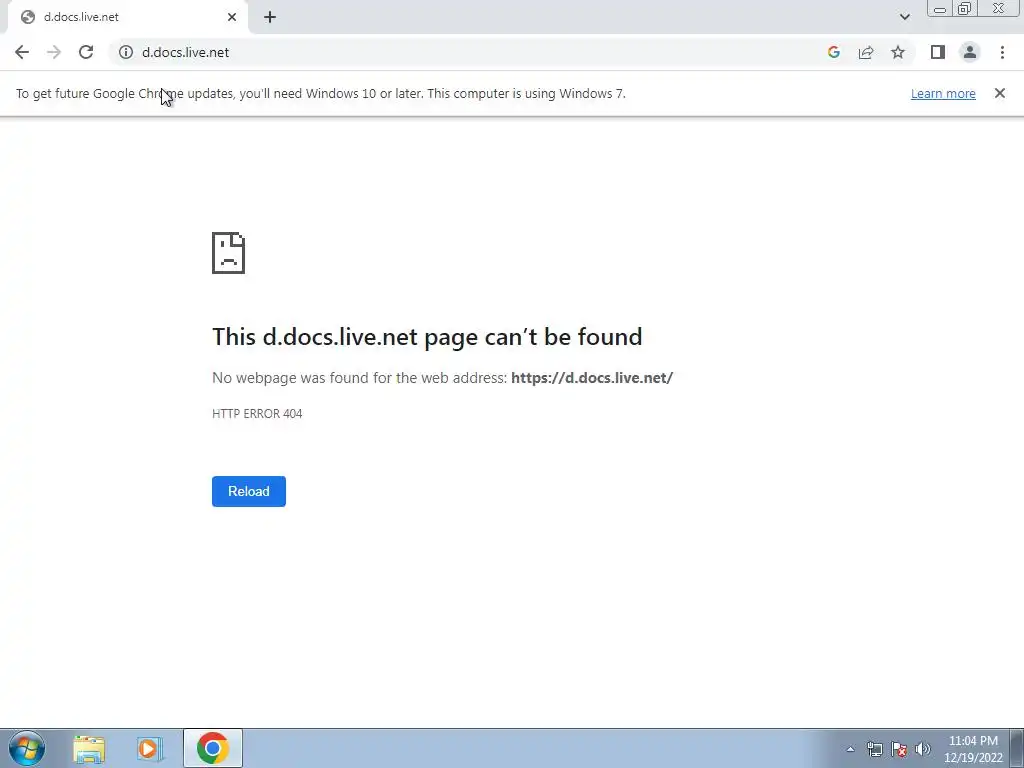1024x768 pixels.
Task: Restore down the Chrome window
Action: [x=965, y=8]
